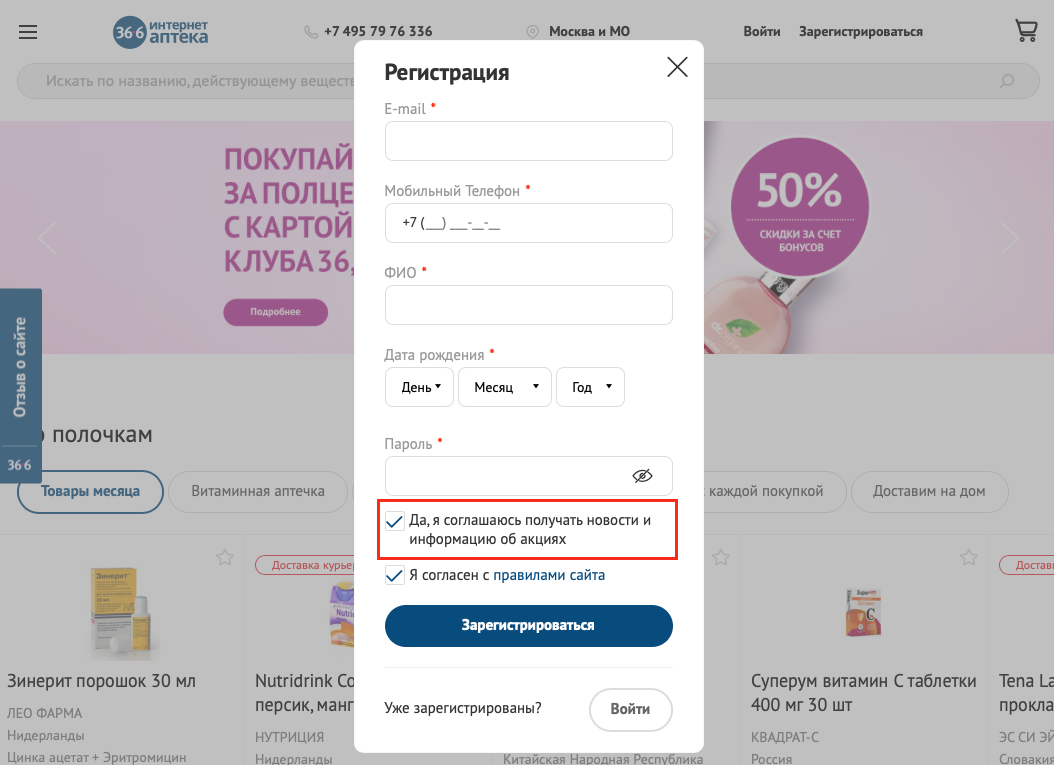Favorite Суперум витамин C via its star icon

[x=968, y=557]
